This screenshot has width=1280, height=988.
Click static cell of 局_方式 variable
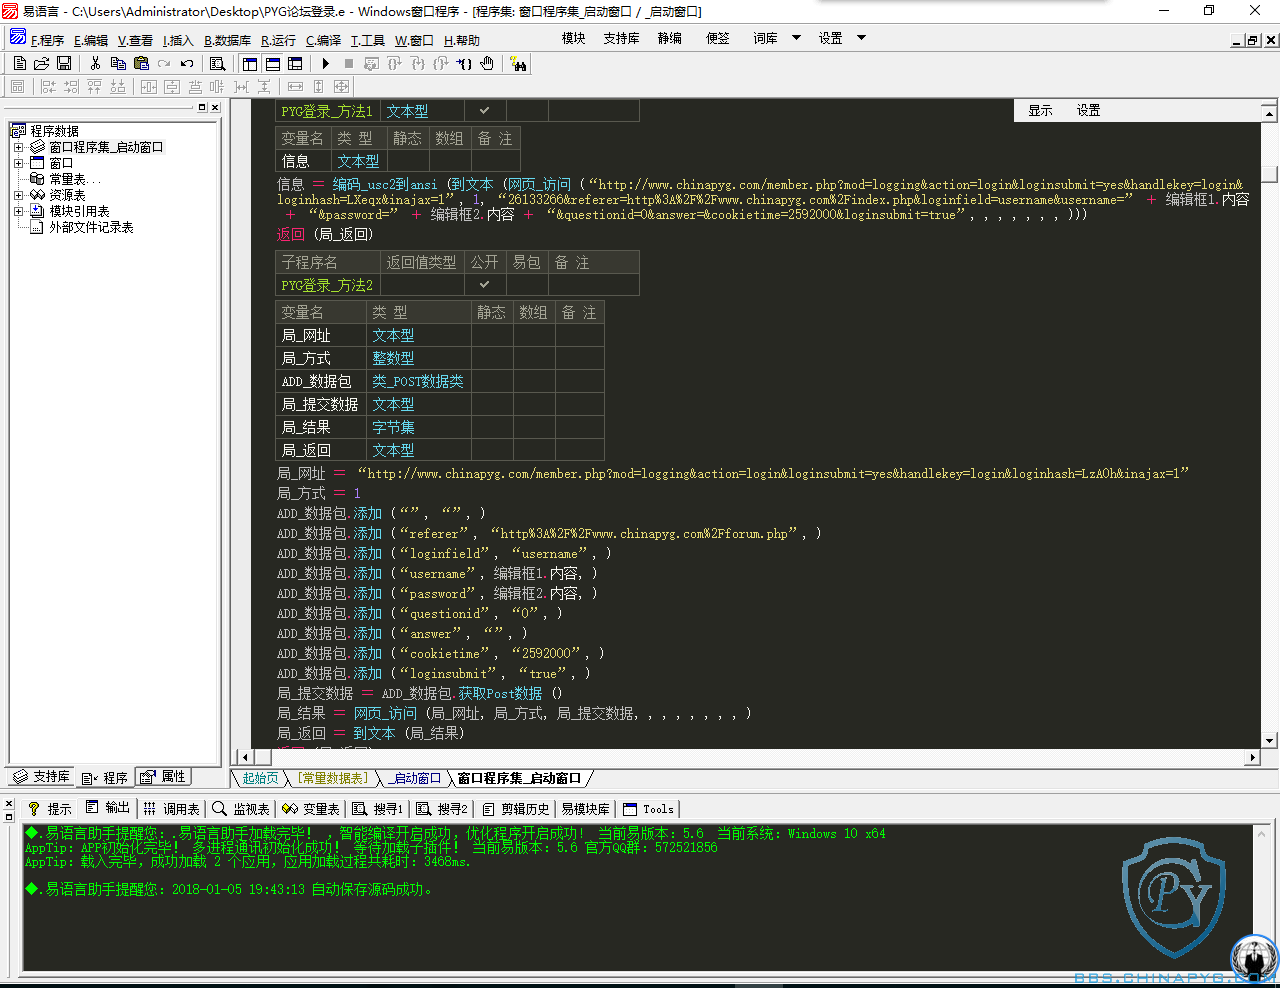click(492, 358)
